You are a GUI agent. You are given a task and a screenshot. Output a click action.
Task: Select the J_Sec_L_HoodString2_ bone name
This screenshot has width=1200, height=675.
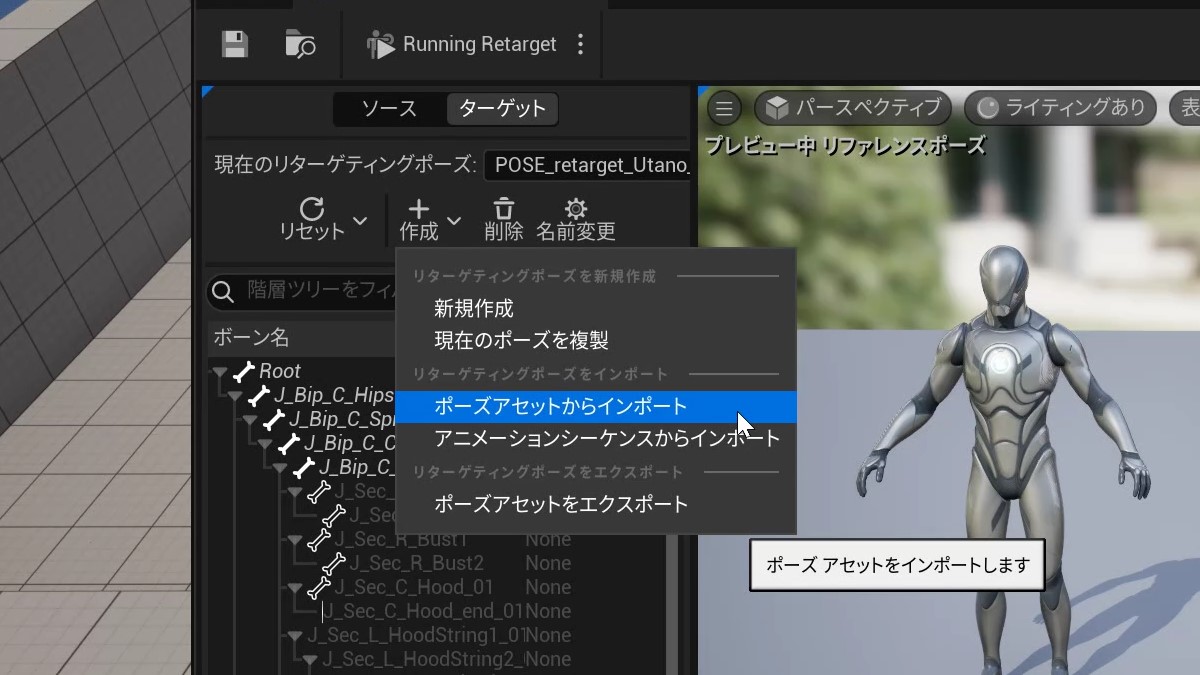click(x=424, y=659)
